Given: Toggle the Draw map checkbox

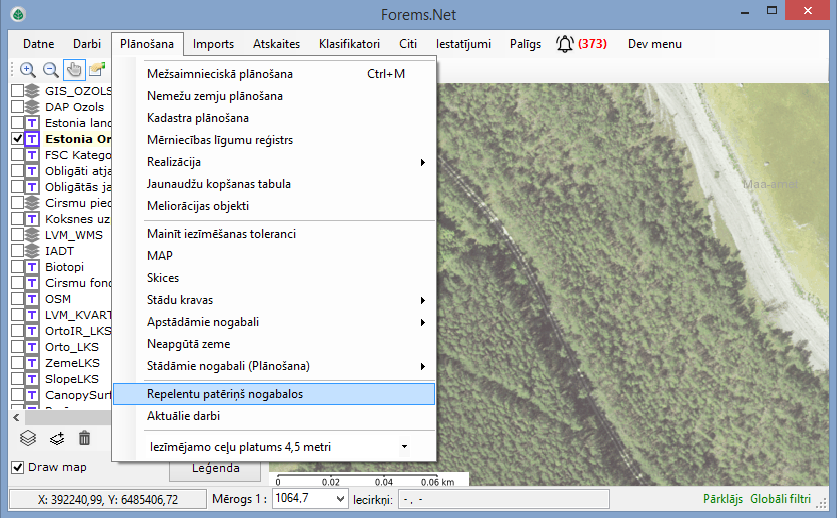Looking at the screenshot, I should 18,467.
